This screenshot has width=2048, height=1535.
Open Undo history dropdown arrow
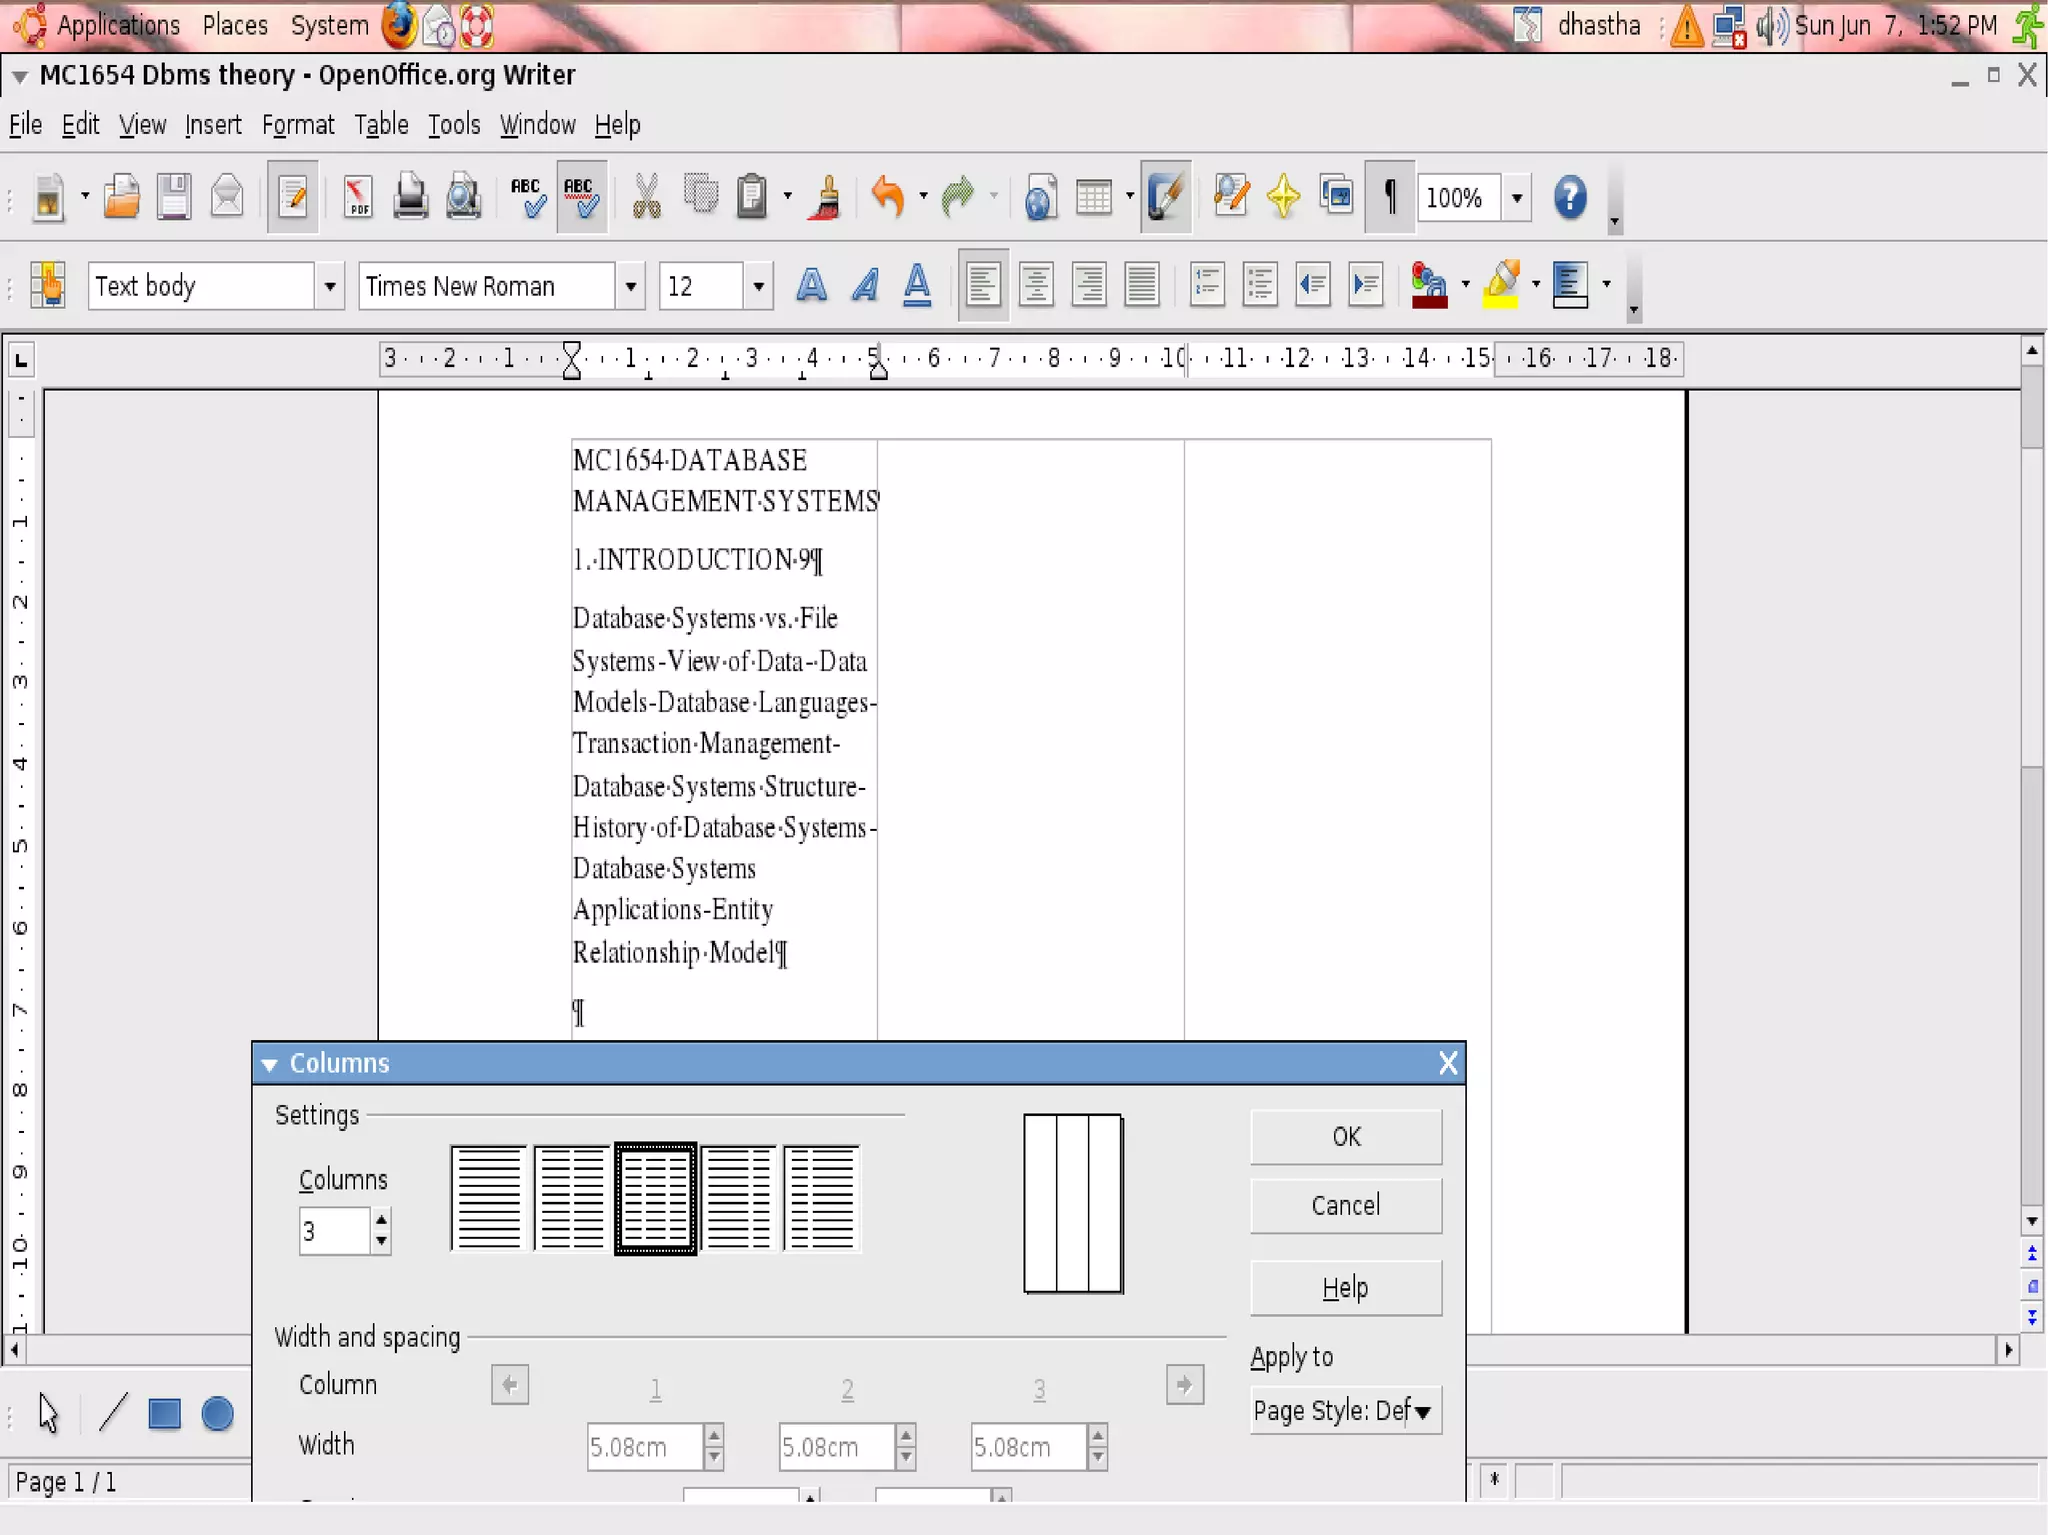pos(923,196)
